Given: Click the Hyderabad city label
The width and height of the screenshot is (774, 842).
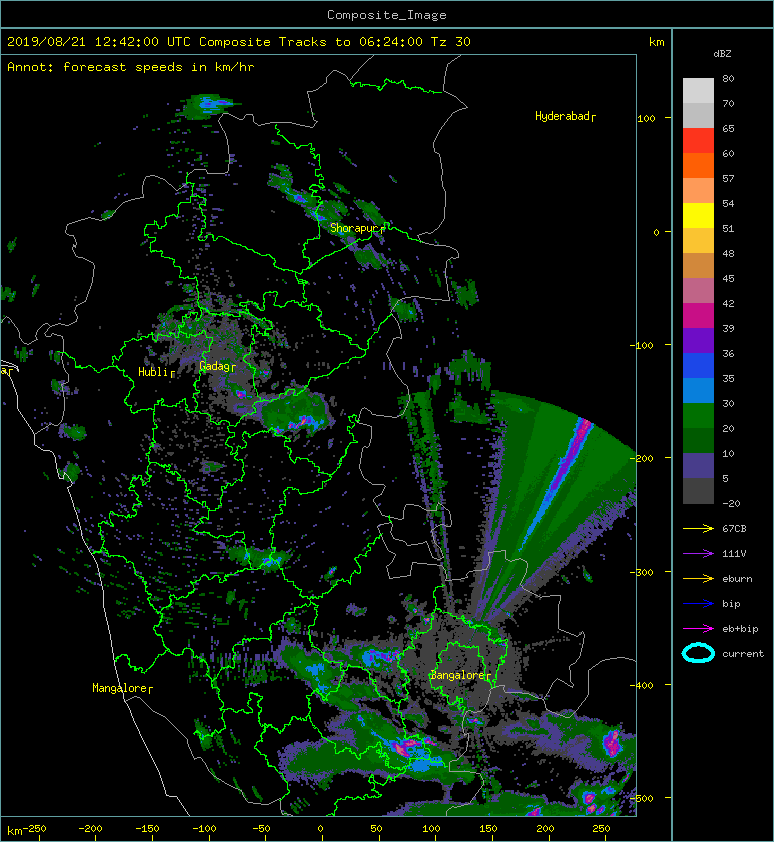Looking at the screenshot, I should coord(565,116).
